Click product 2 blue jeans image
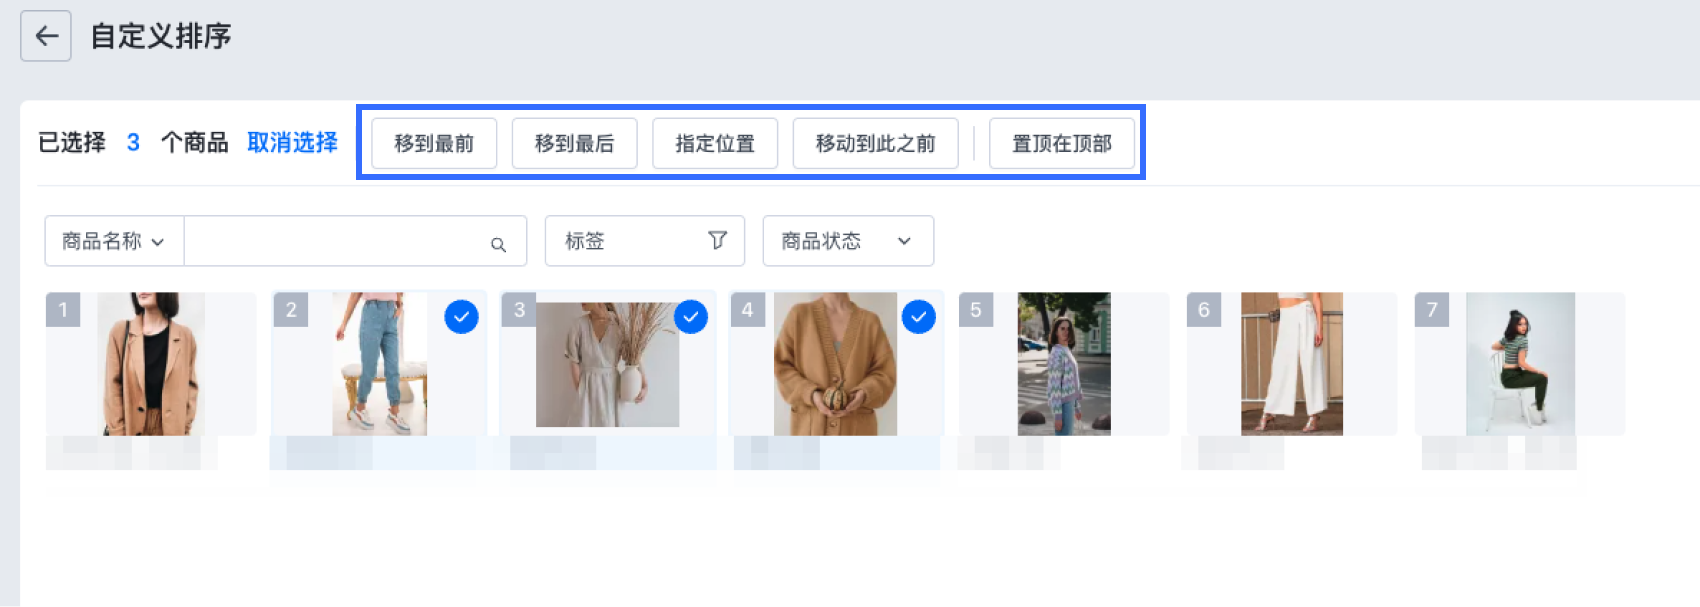The height and width of the screenshot is (607, 1700). coord(380,364)
